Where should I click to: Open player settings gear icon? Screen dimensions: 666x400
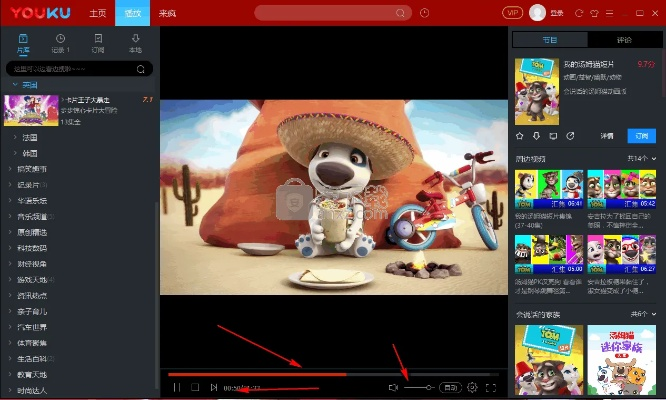[472, 387]
